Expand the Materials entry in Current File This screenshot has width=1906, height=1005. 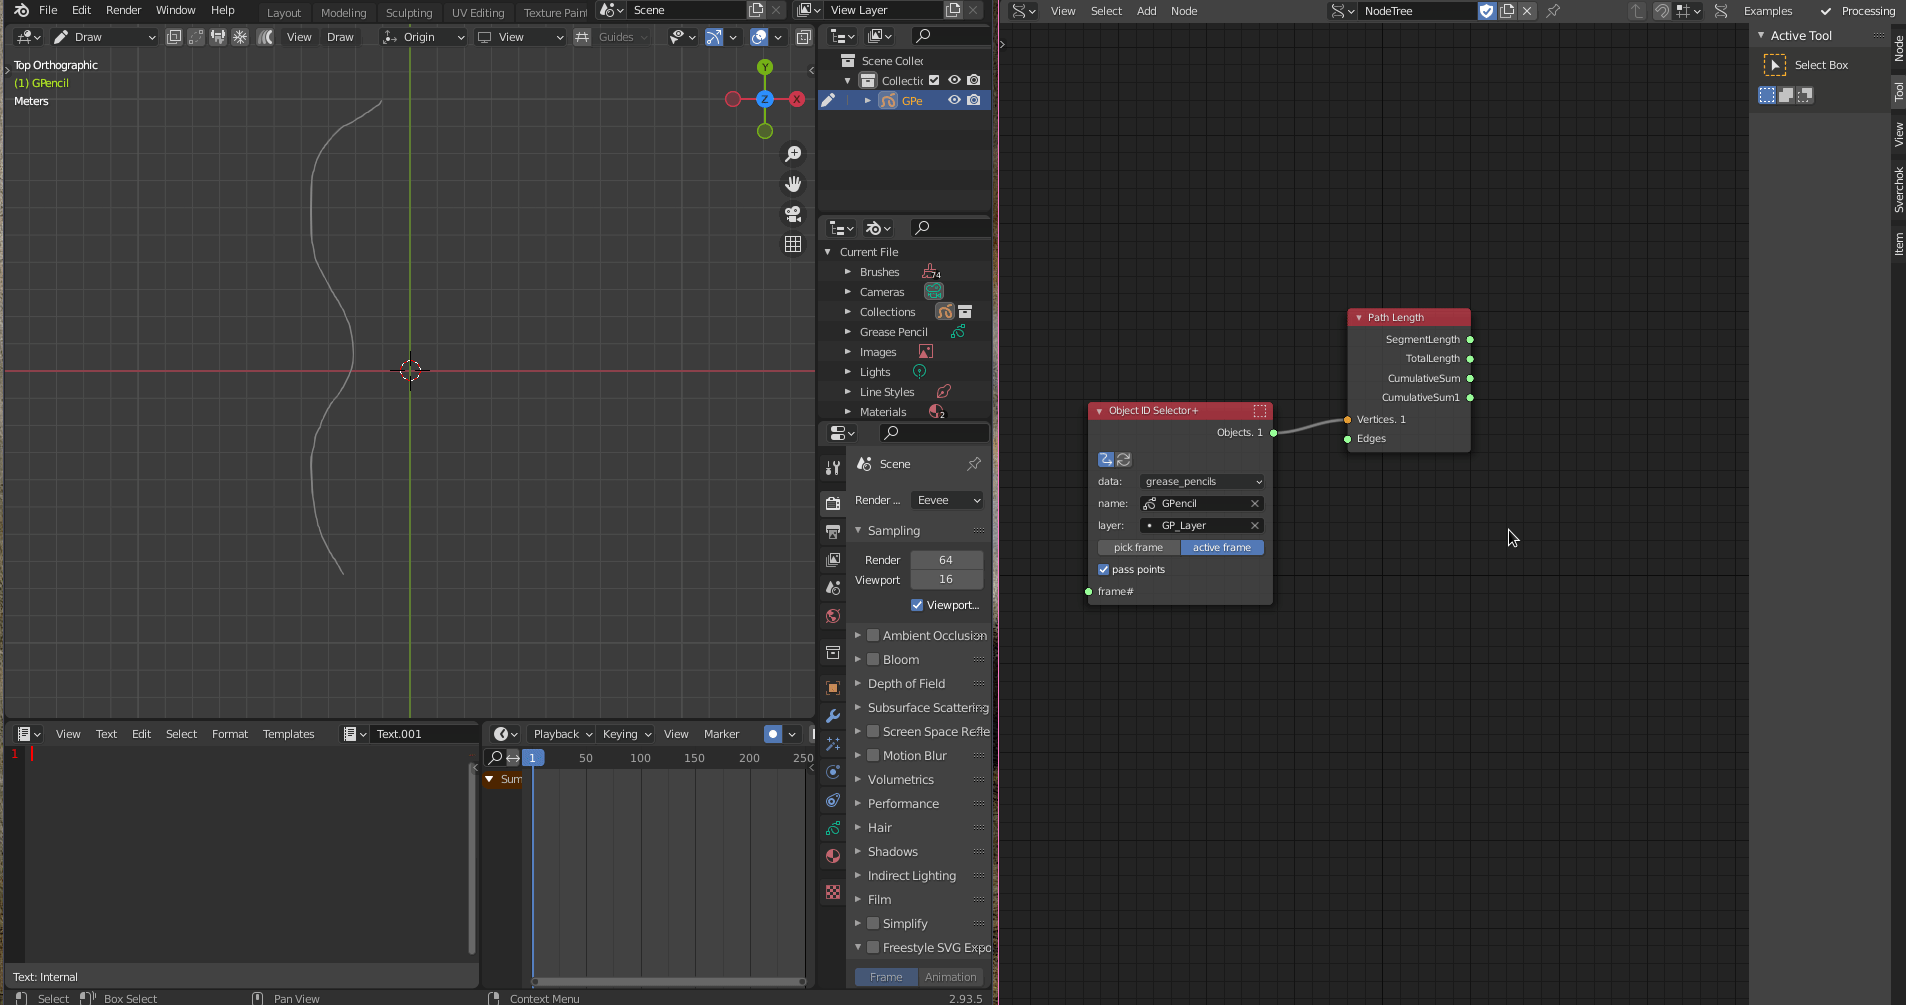click(x=848, y=412)
